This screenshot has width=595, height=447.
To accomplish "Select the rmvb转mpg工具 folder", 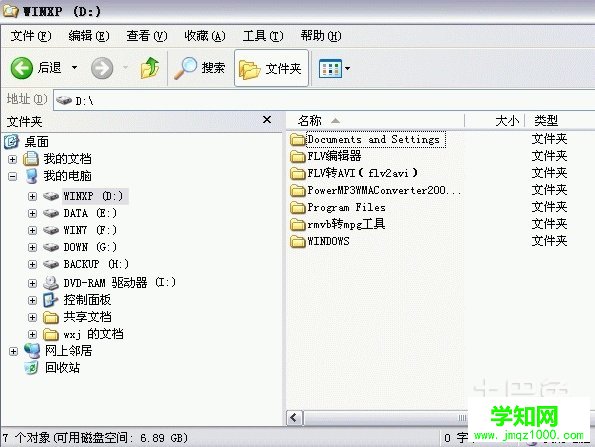I will coord(346,224).
